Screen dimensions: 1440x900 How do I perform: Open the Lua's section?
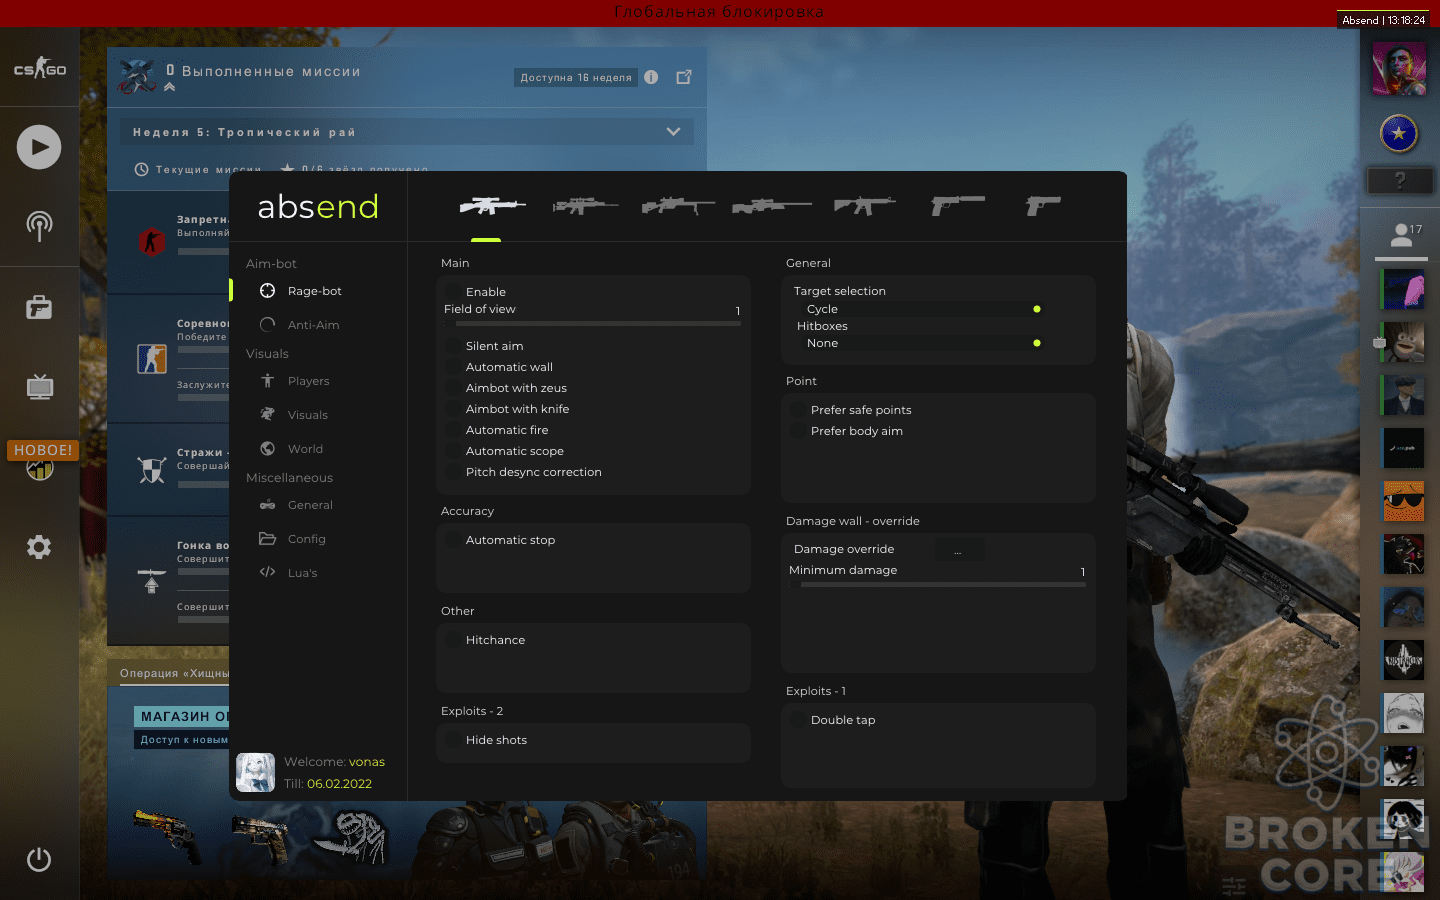[x=289, y=573]
